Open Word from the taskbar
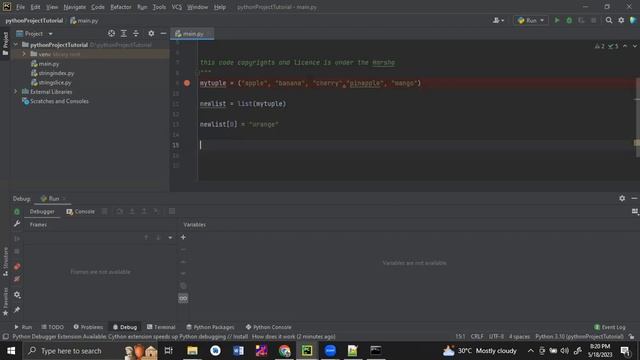Image resolution: width=640 pixels, height=360 pixels. pyautogui.click(x=238, y=351)
